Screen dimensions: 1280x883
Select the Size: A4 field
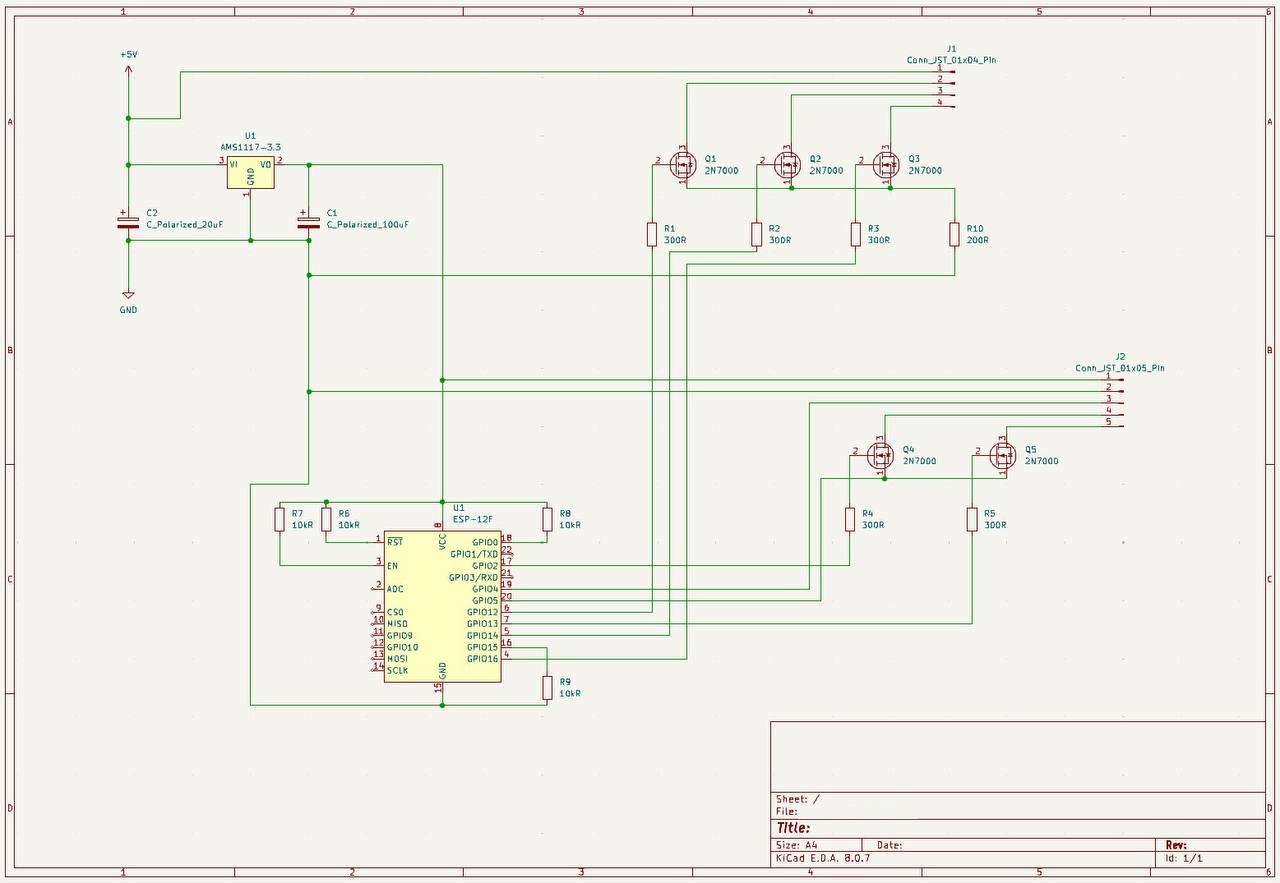pyautogui.click(x=797, y=845)
